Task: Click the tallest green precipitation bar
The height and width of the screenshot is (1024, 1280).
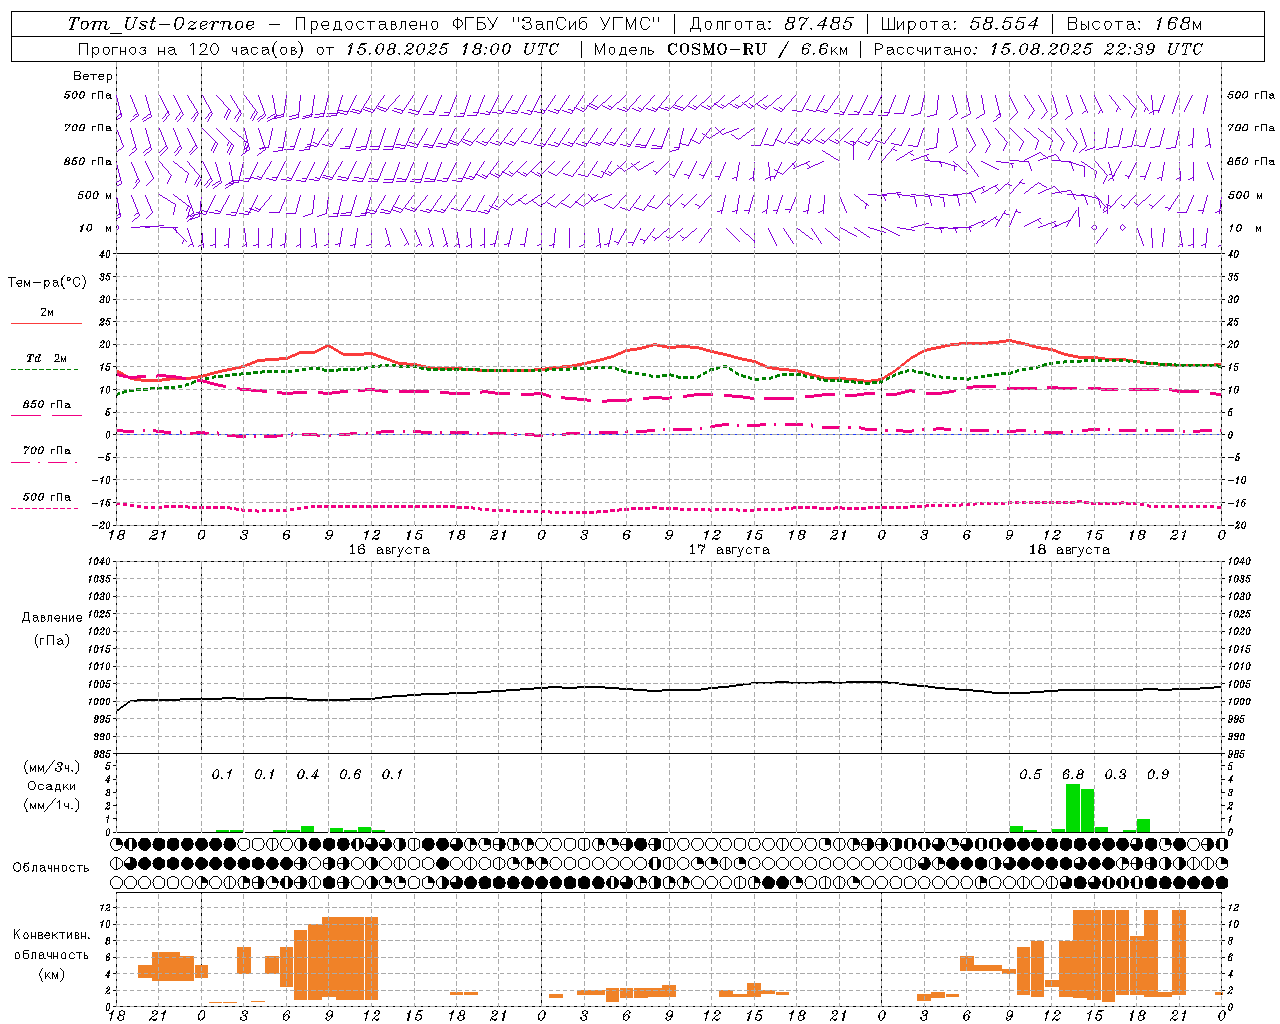Action: (x=1072, y=808)
